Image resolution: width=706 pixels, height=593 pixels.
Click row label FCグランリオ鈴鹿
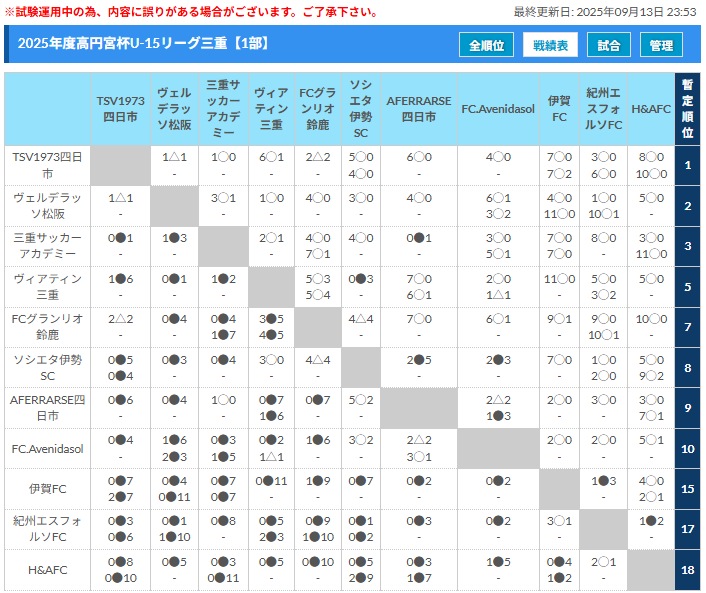coord(47,327)
